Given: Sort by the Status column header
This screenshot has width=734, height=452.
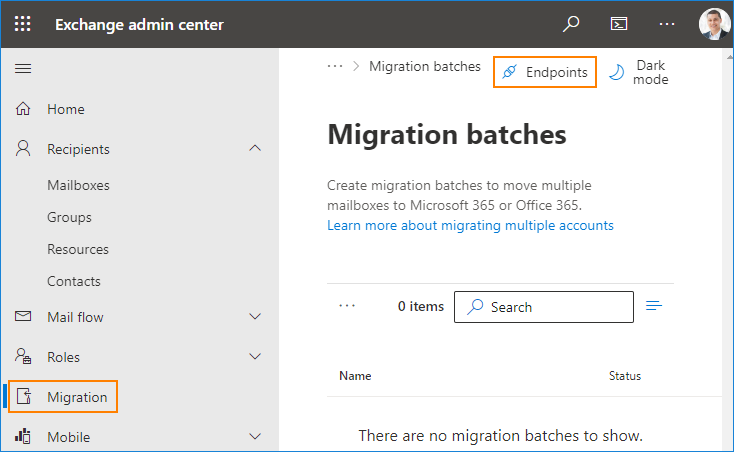Looking at the screenshot, I should 624,376.
